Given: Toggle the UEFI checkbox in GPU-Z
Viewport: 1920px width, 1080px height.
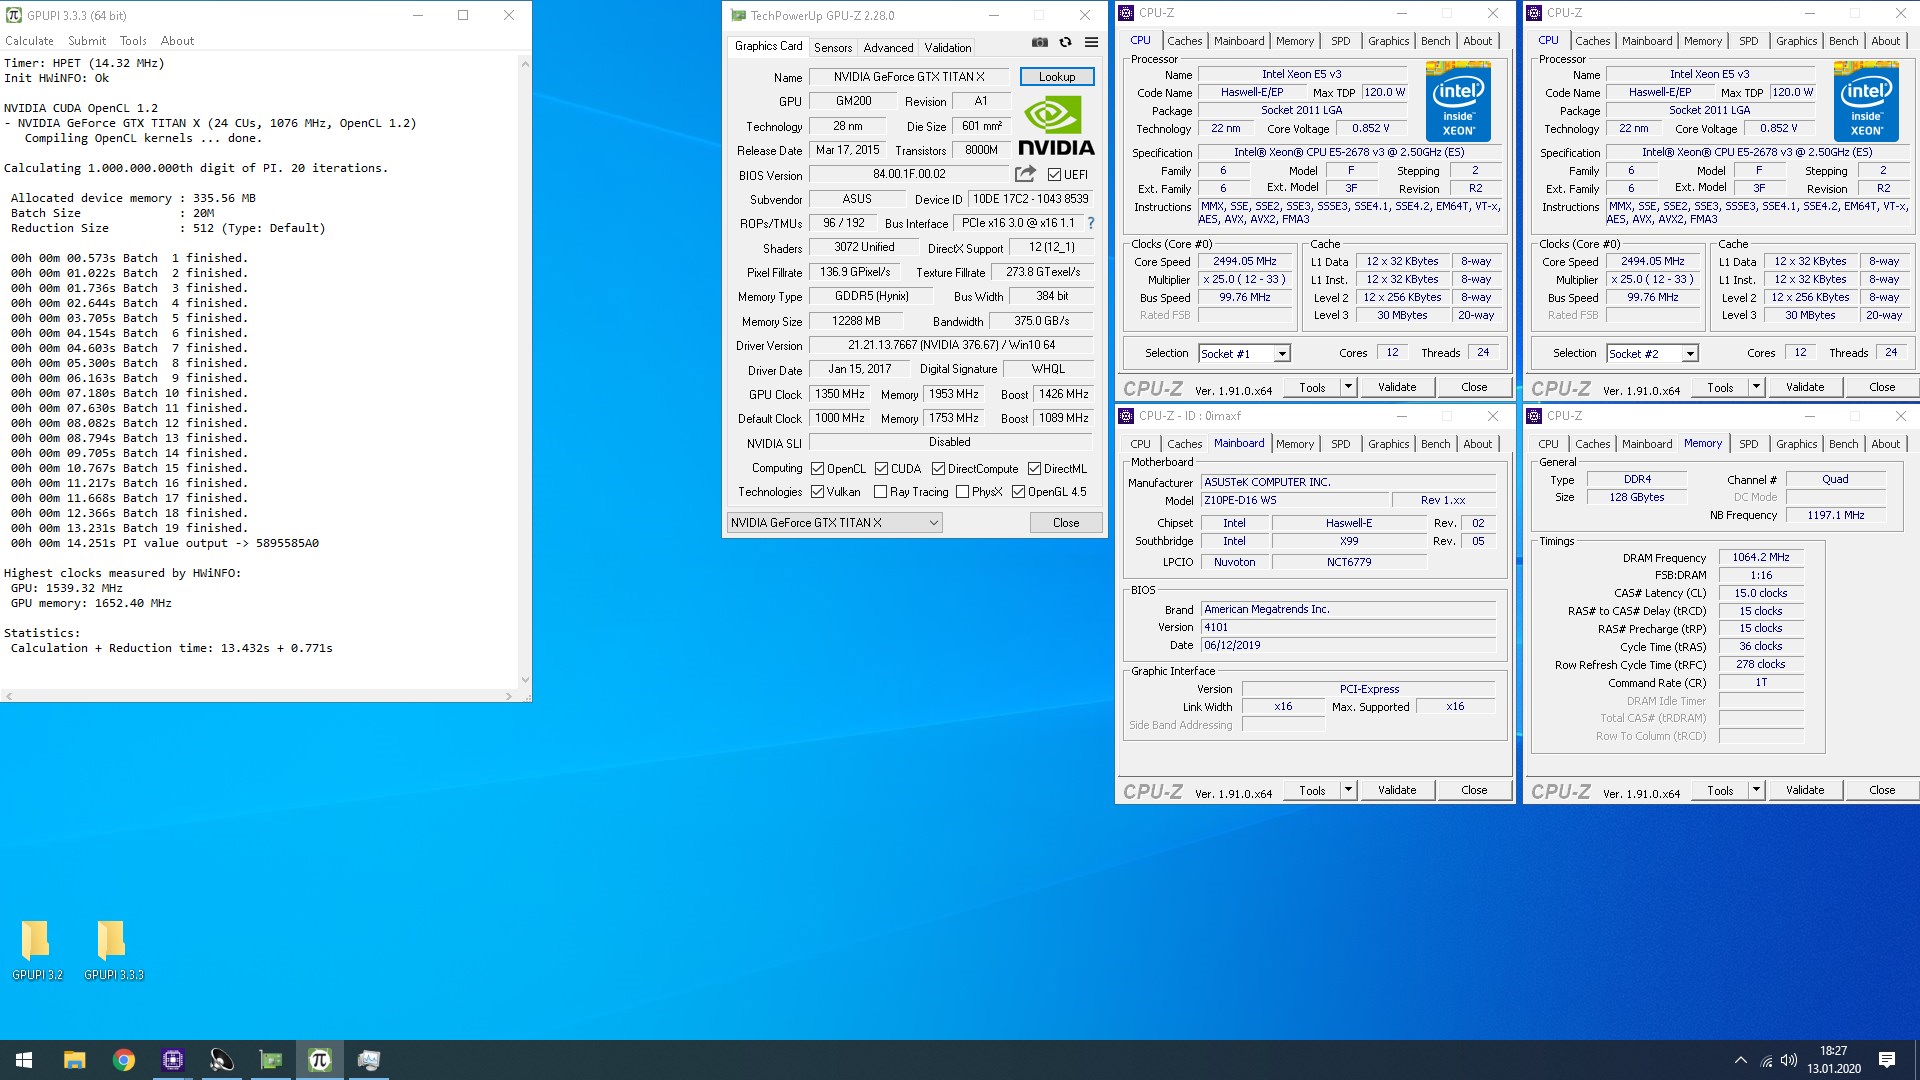Looking at the screenshot, I should click(x=1054, y=175).
